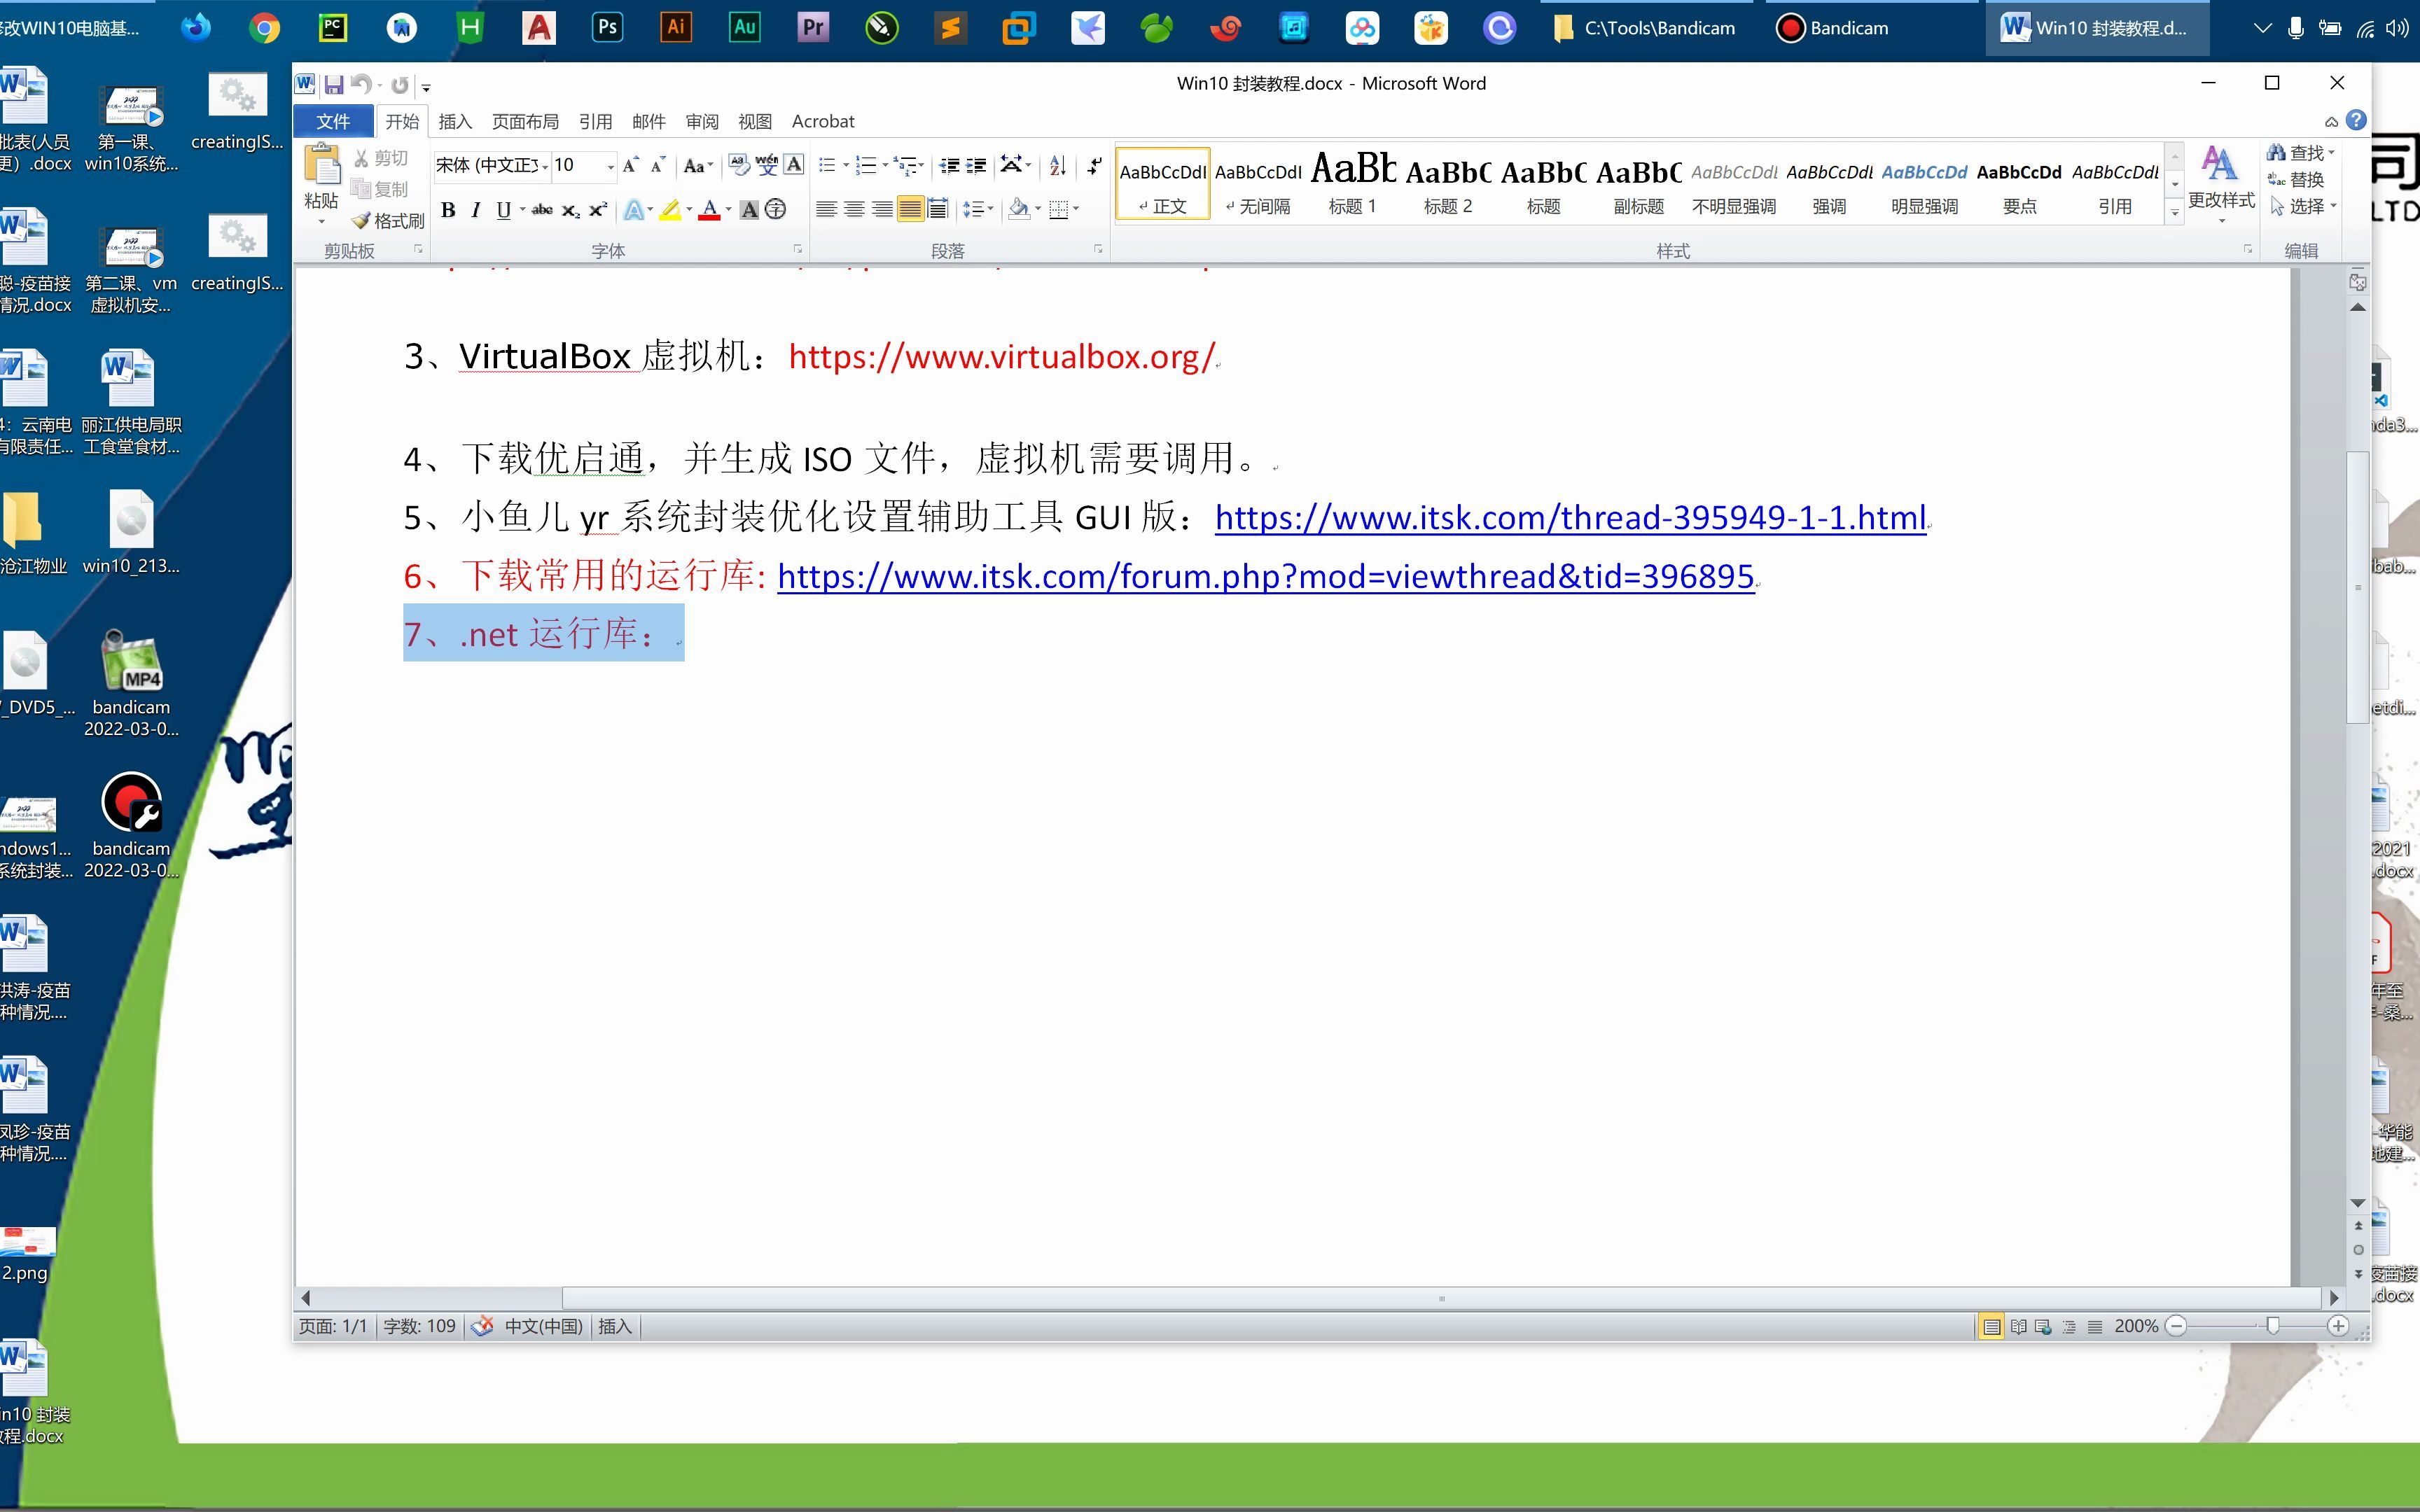Toggle Insert (插入) mode in status bar
The image size is (2420, 1512).
click(615, 1327)
